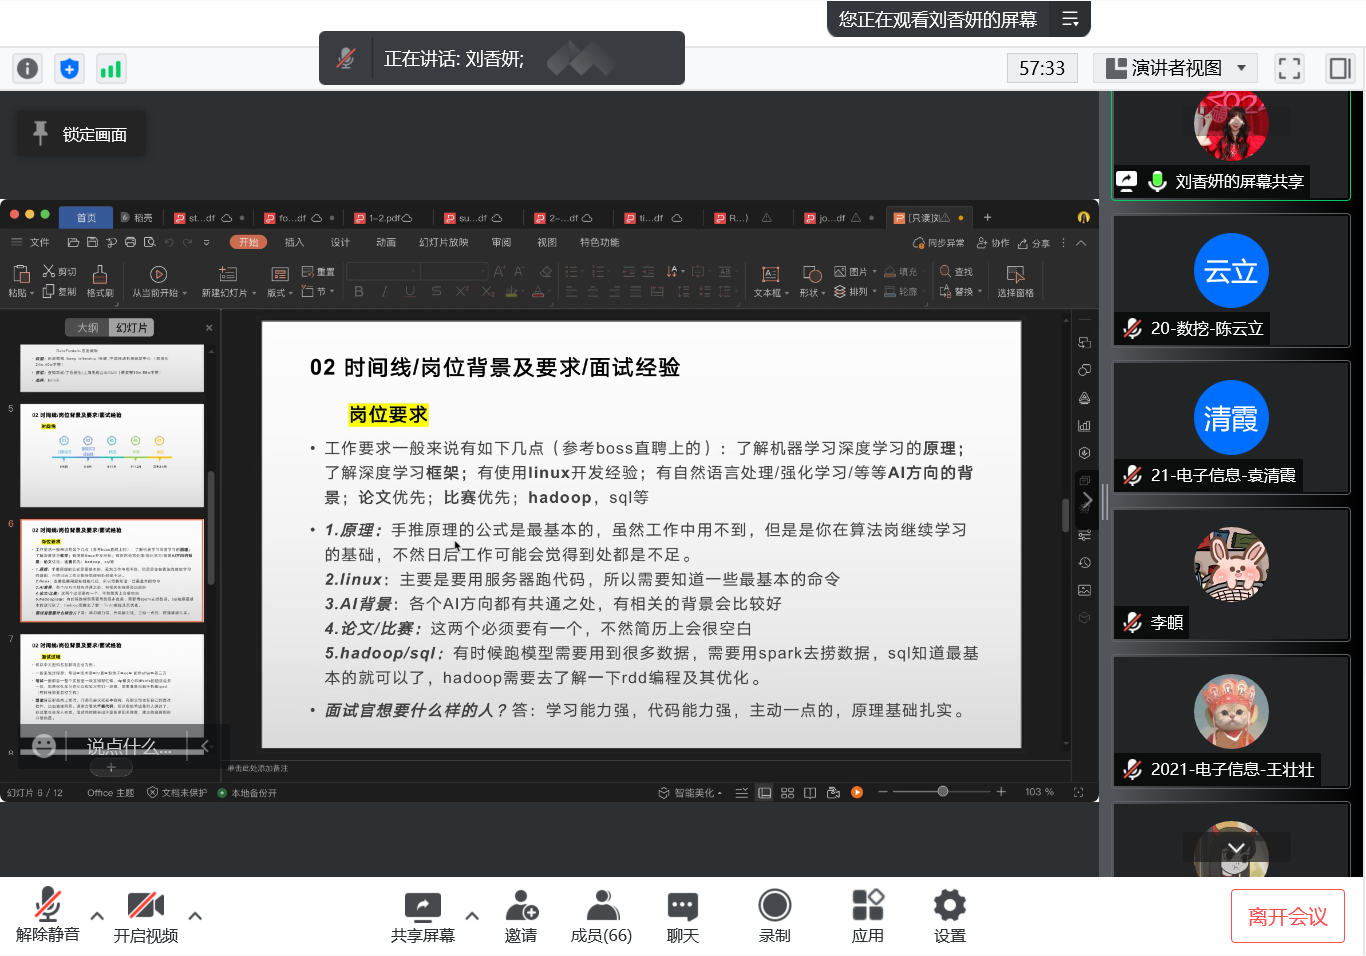Open Apps (应用) icon
This screenshot has width=1366, height=956.
[867, 915]
